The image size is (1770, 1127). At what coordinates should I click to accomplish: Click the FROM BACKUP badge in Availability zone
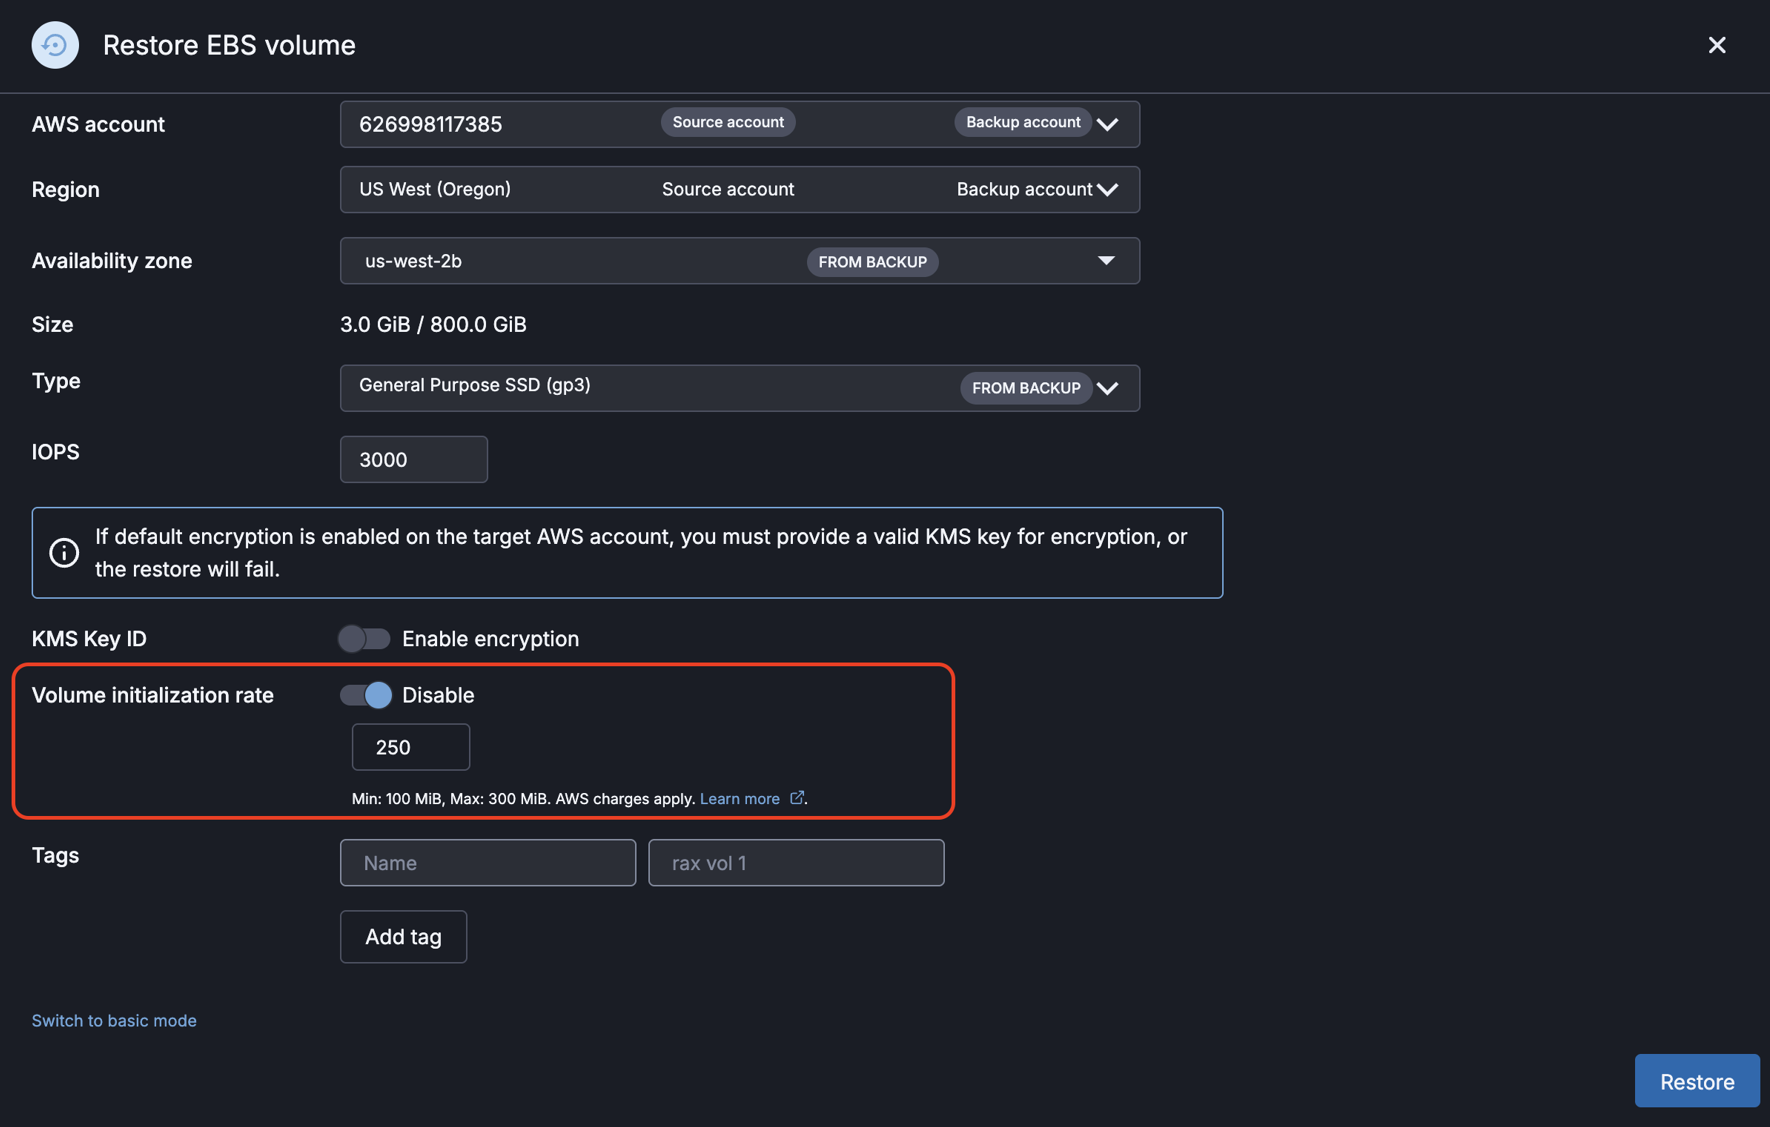[872, 262]
